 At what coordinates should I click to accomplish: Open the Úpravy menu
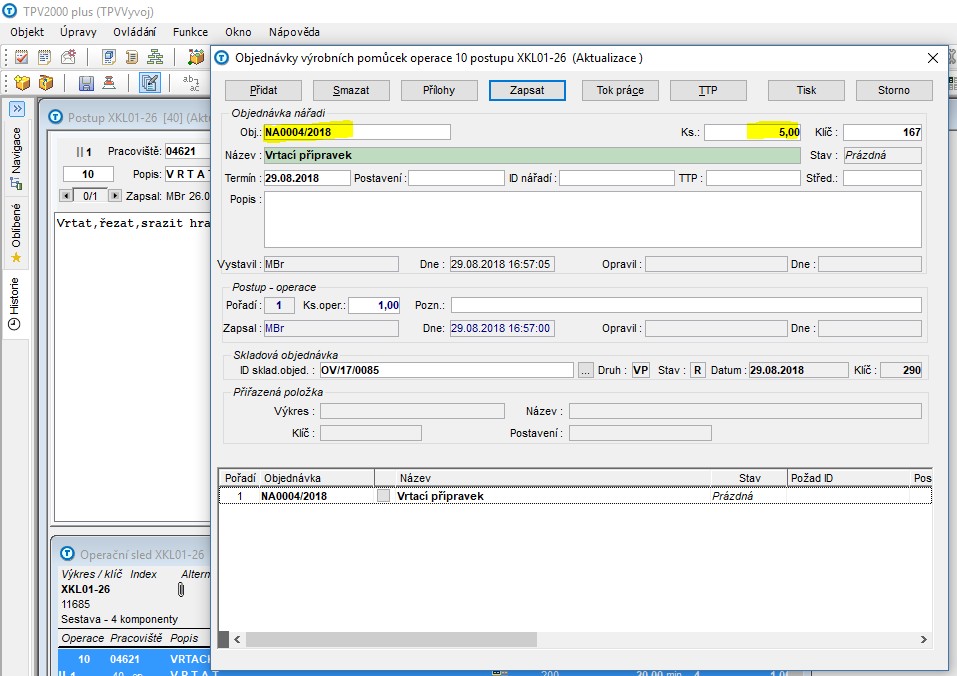[x=78, y=32]
